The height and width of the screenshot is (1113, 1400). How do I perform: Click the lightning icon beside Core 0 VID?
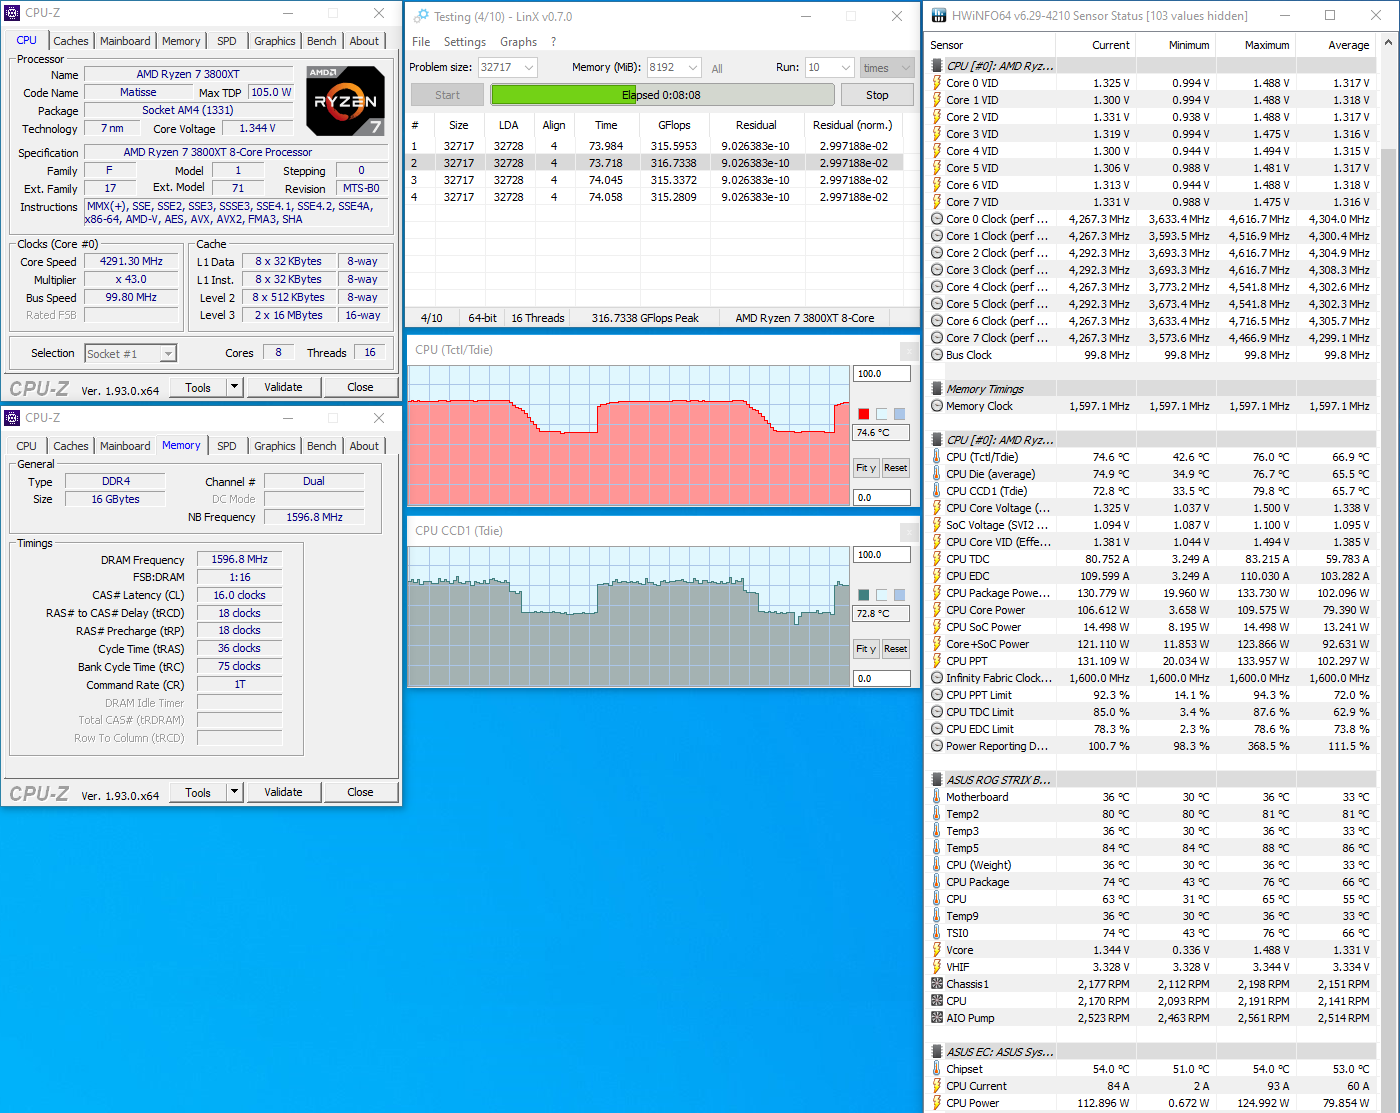click(937, 83)
